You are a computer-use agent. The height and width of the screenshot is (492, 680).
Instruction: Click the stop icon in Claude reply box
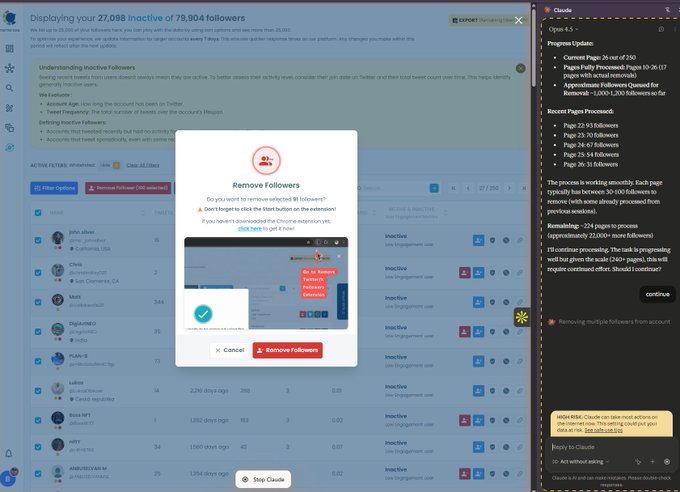click(667, 462)
